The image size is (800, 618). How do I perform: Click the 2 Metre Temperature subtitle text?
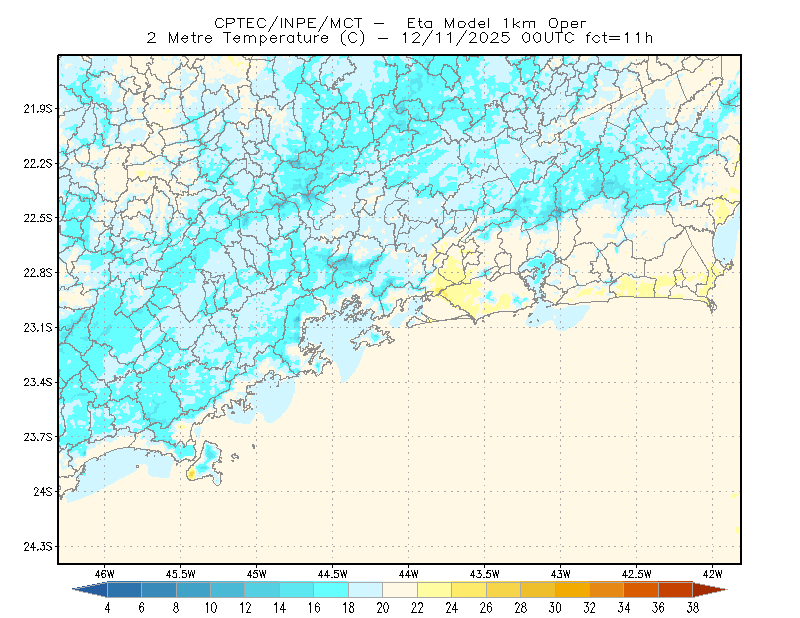pyautogui.click(x=399, y=38)
